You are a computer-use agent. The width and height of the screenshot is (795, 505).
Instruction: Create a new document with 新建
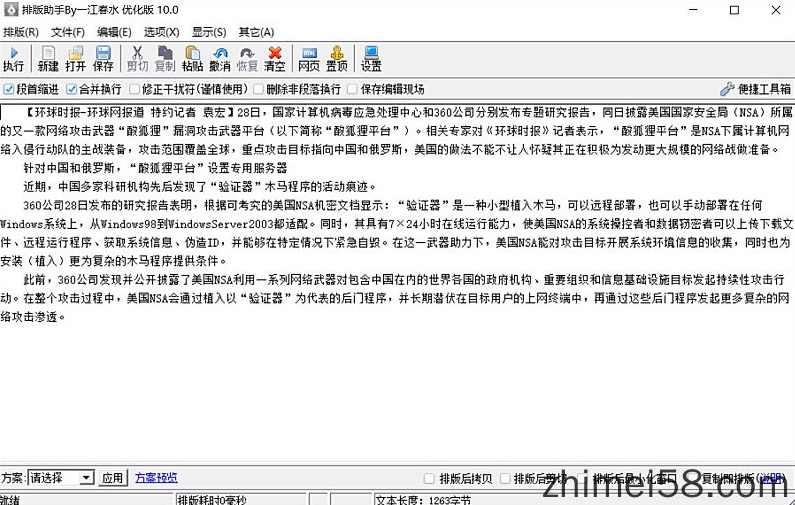point(48,59)
